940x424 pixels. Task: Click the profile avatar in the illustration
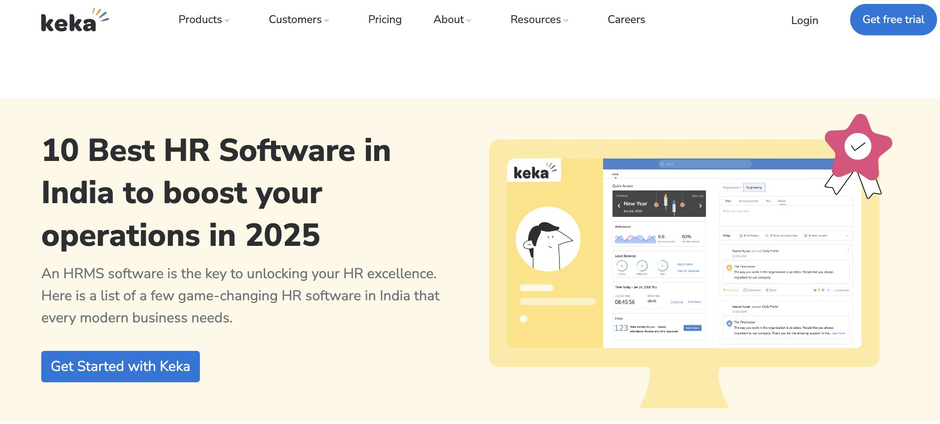pyautogui.click(x=547, y=239)
